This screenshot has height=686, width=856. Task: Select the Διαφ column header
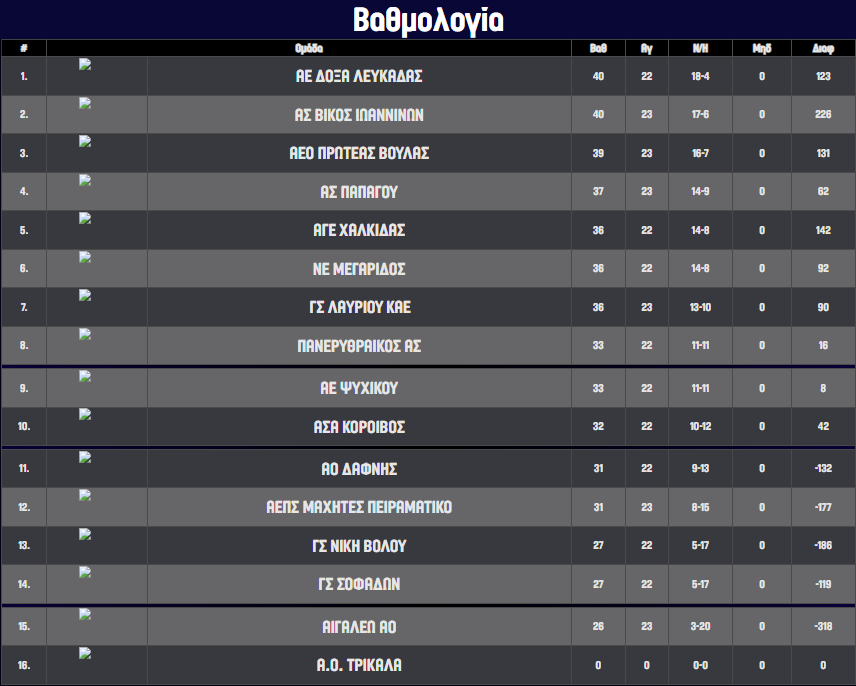tap(823, 48)
